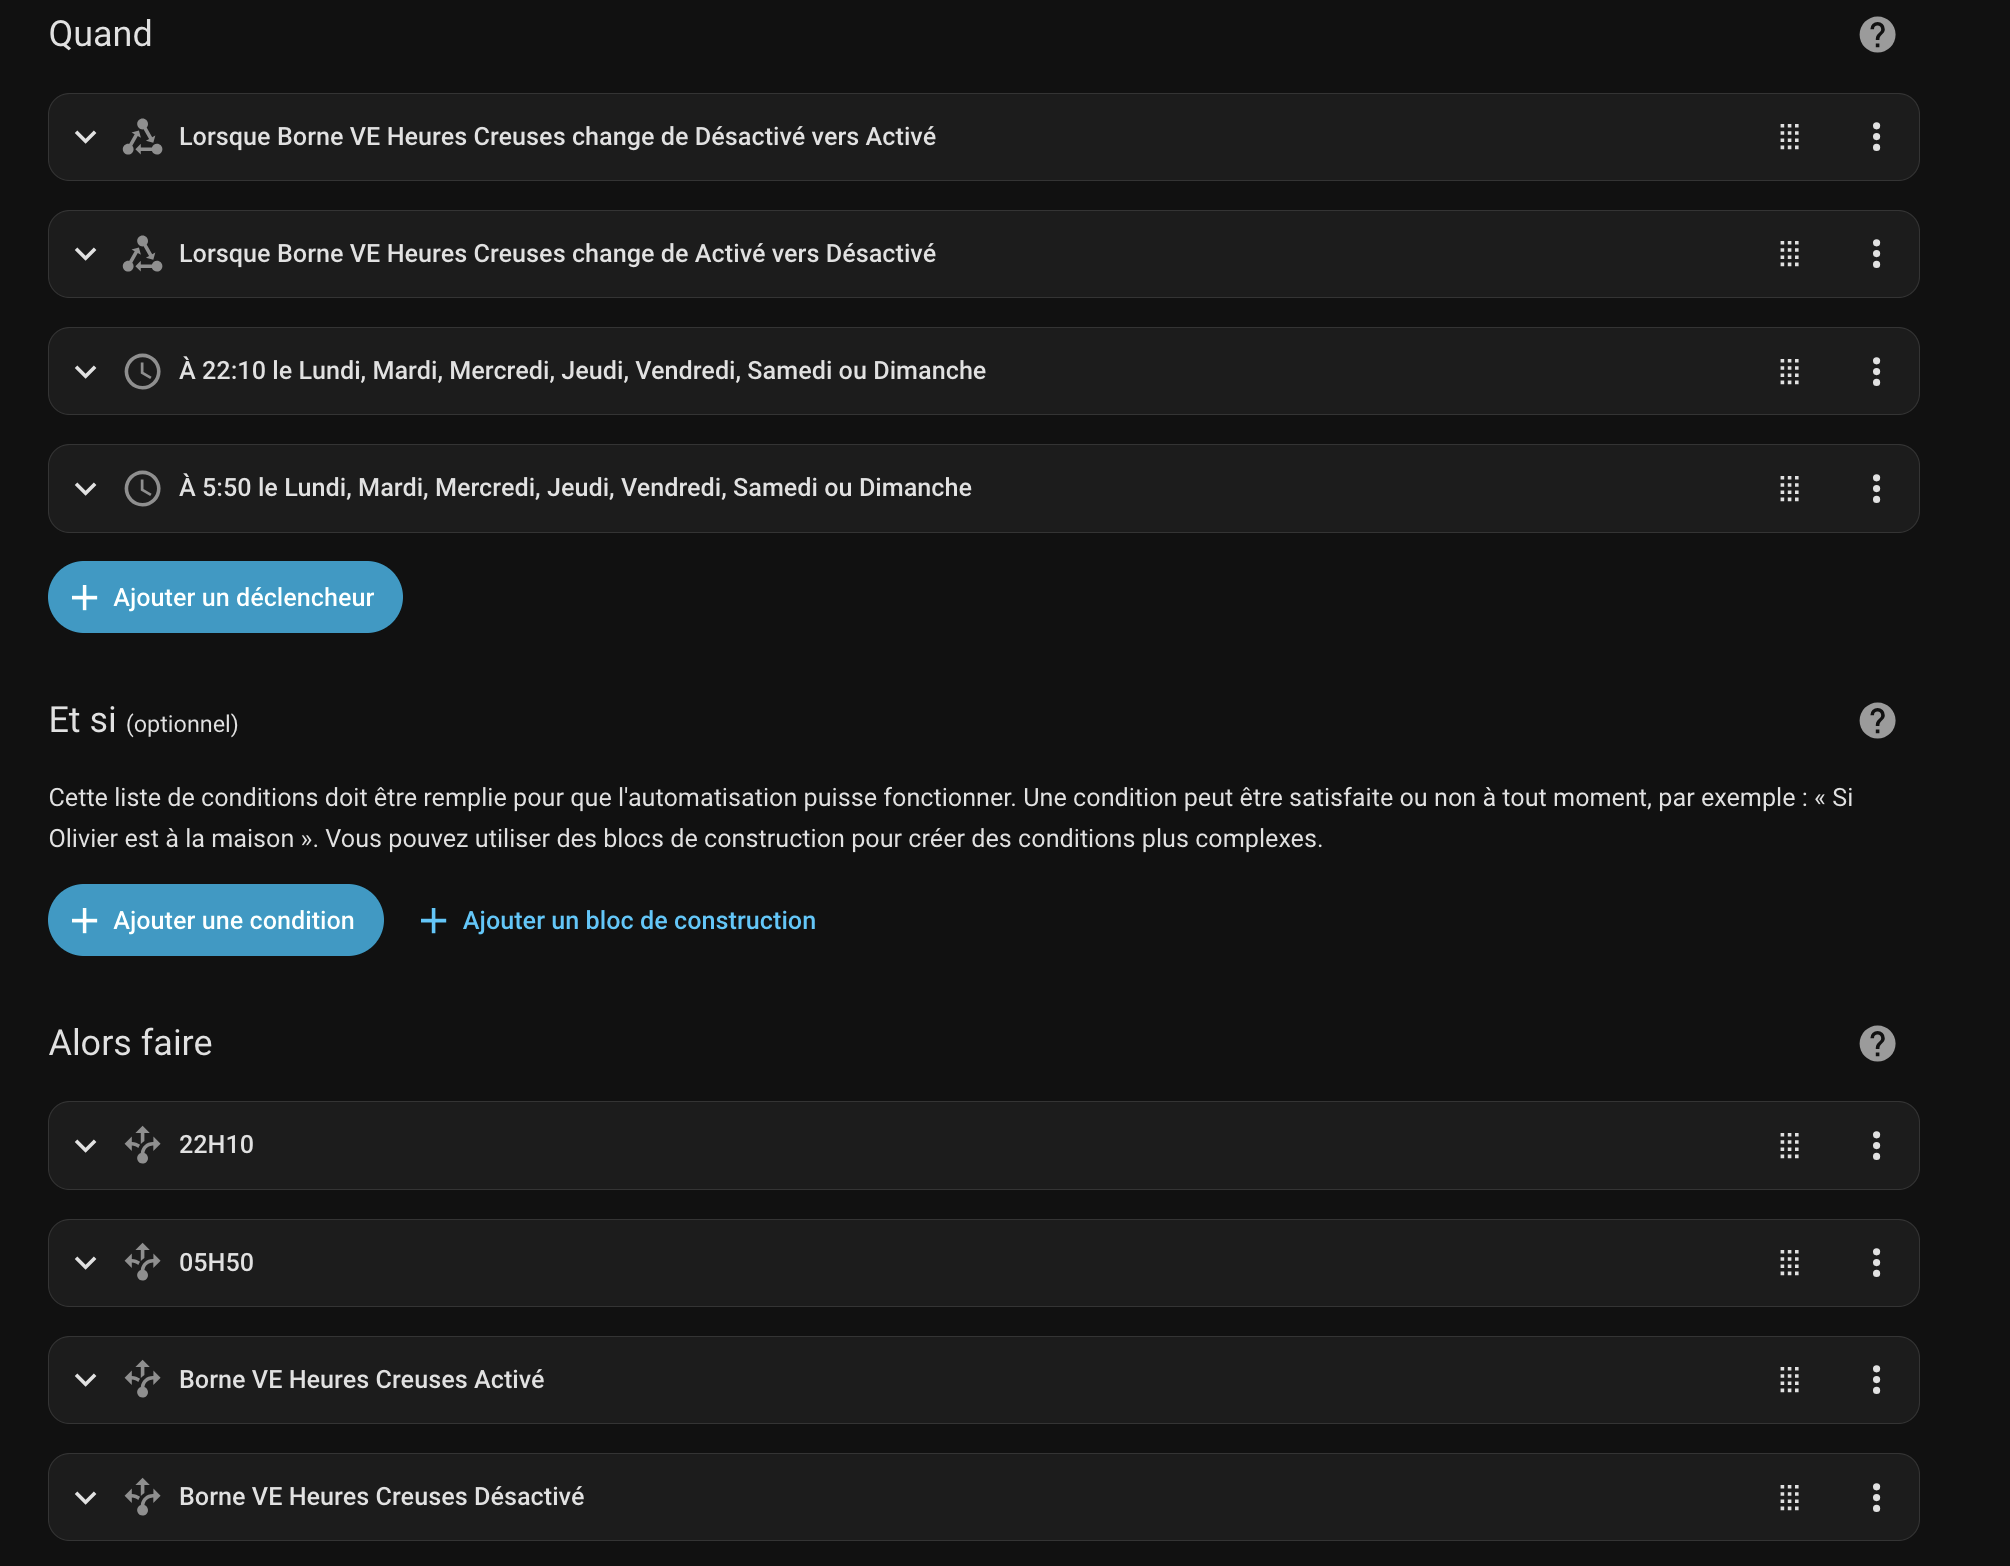Expand the Borne VE Heures Creuses Activé action
This screenshot has height=1566, width=2010.
[86, 1380]
